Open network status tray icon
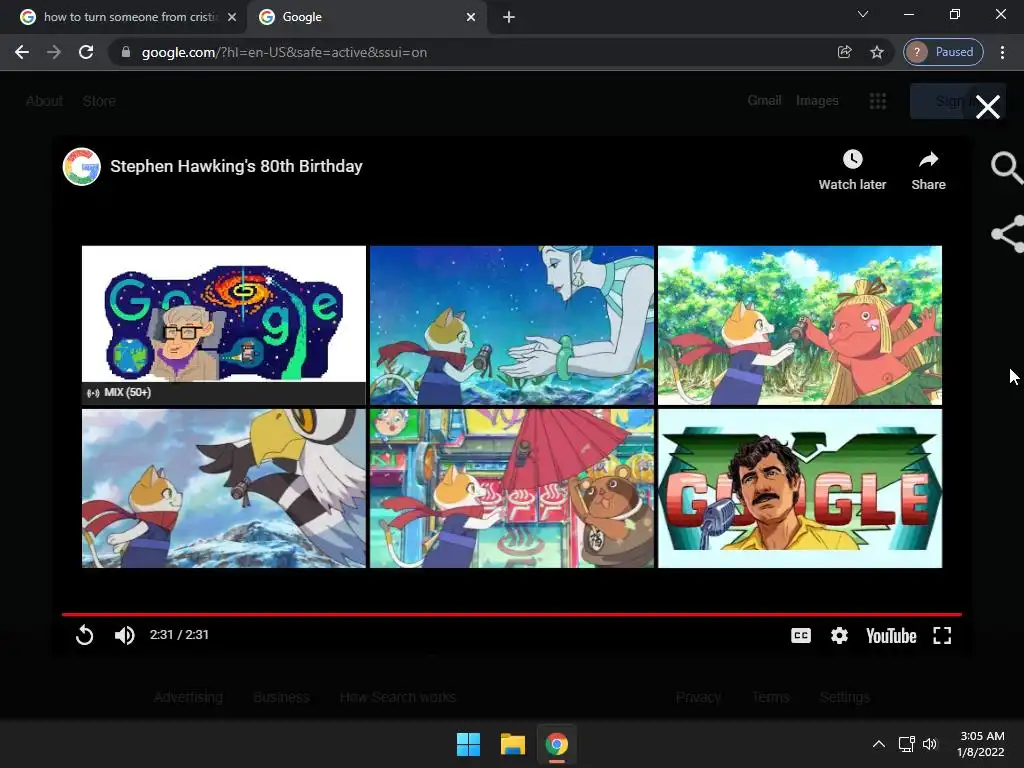This screenshot has width=1024, height=768. point(906,744)
